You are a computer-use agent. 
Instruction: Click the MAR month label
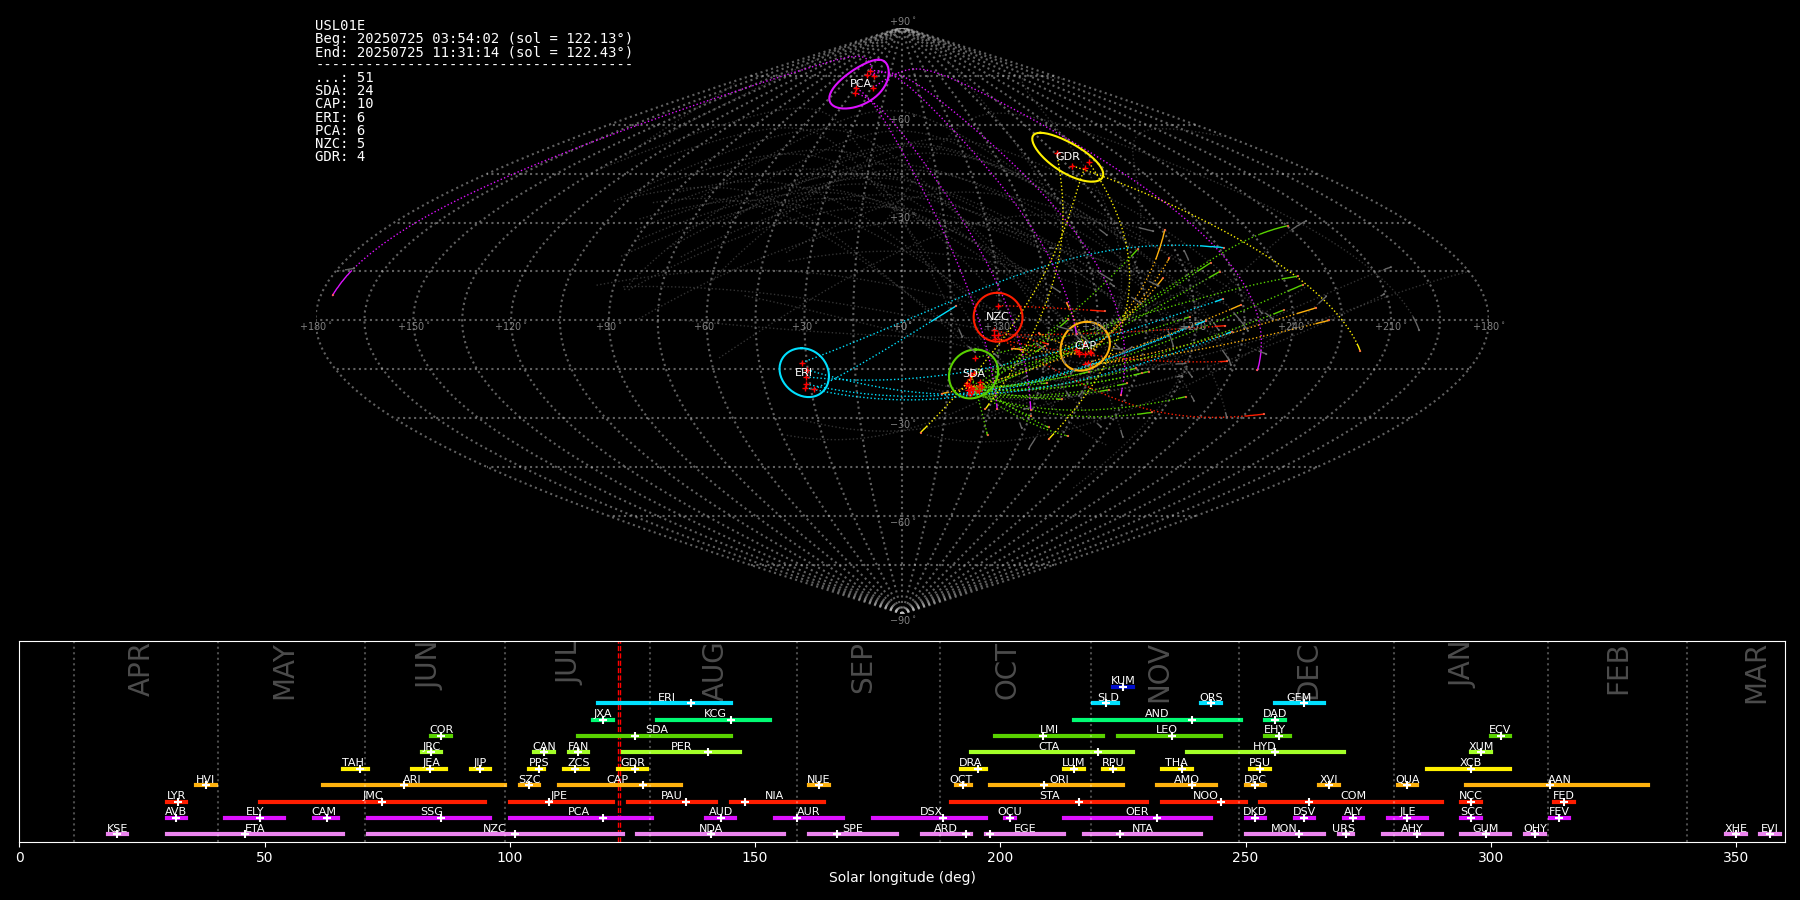coord(1756,674)
